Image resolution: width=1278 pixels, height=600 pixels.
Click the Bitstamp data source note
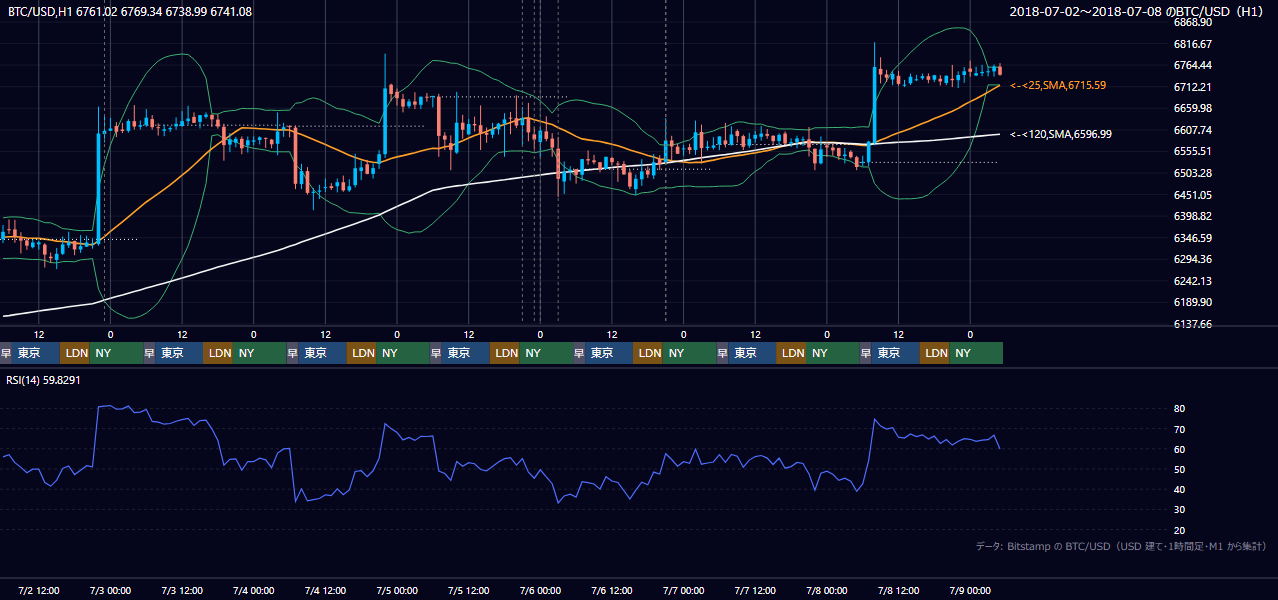coord(1121,547)
